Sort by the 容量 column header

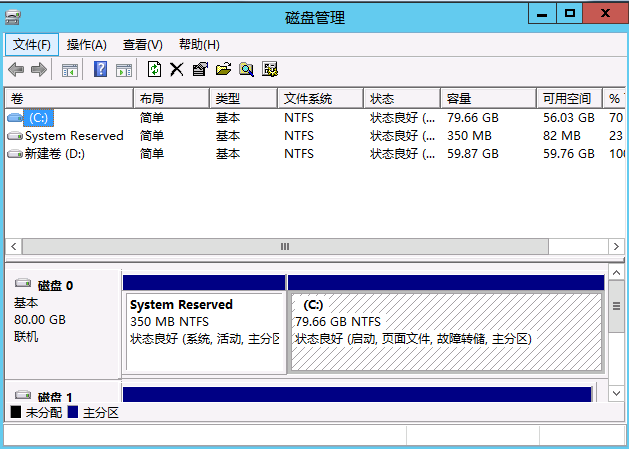click(460, 99)
